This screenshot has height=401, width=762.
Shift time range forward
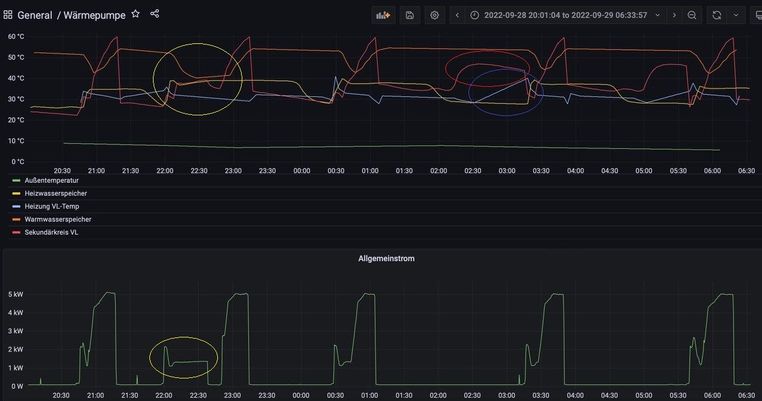pos(673,15)
